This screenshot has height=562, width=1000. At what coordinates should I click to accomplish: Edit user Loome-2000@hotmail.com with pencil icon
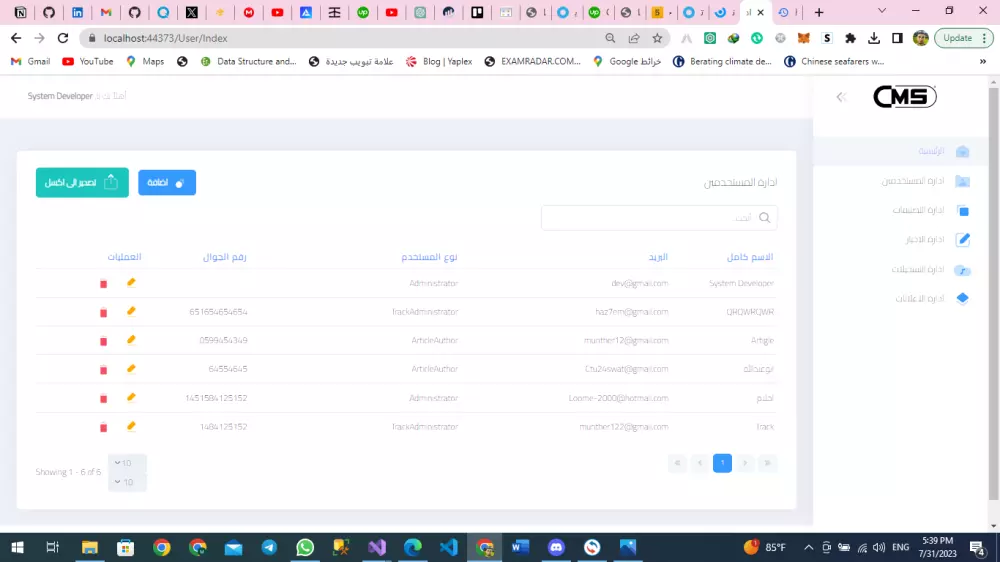131,397
